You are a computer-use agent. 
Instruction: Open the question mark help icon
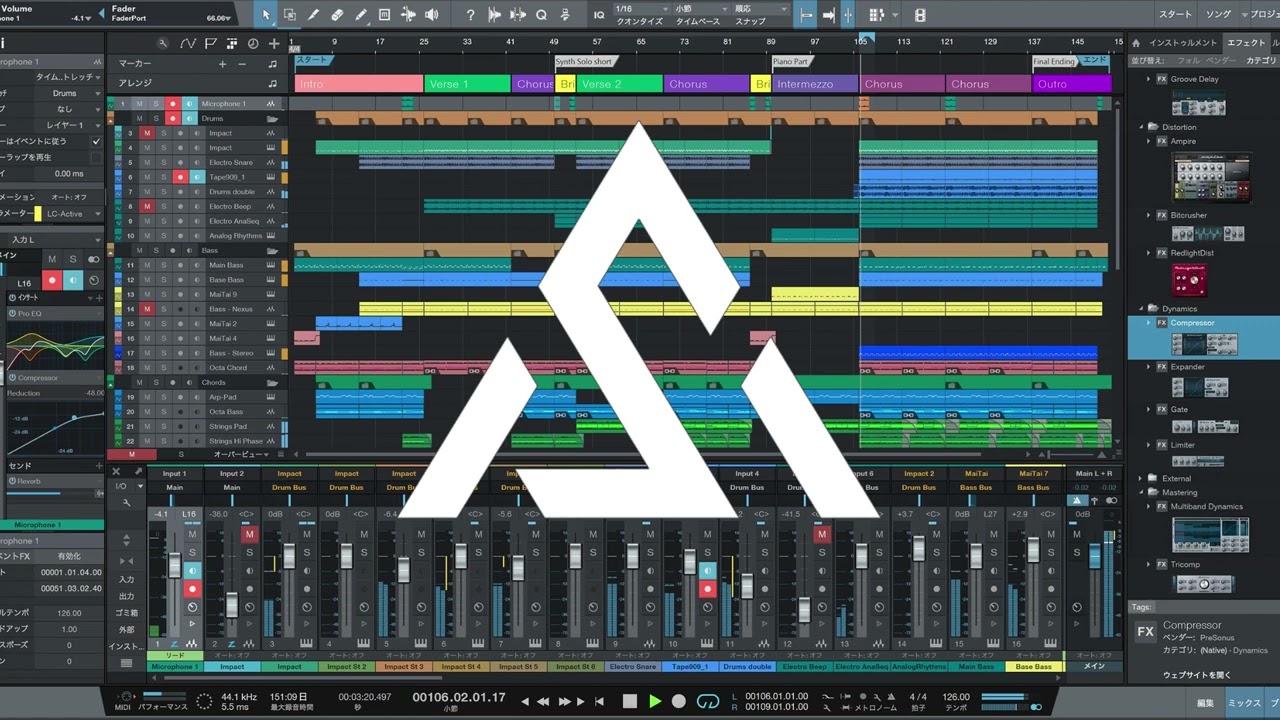(471, 15)
